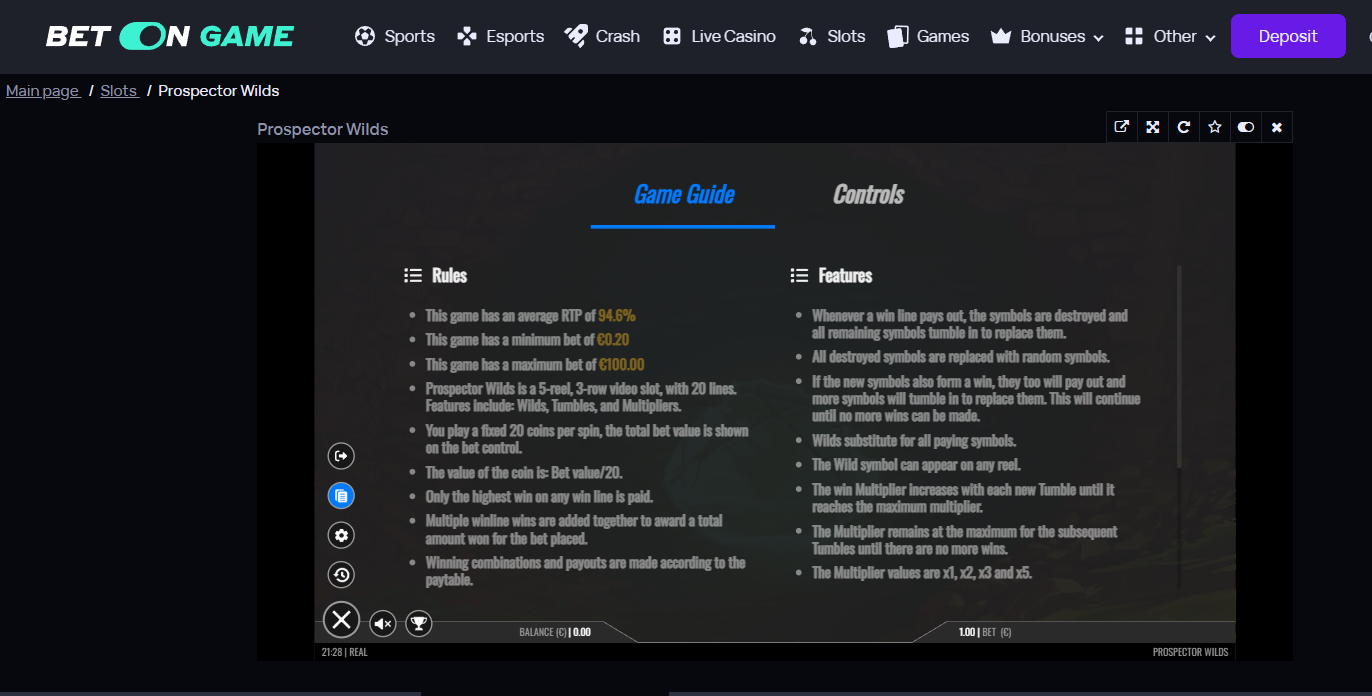Image resolution: width=1372 pixels, height=696 pixels.
Task: Enter fullscreen mode for the game
Action: (1153, 127)
